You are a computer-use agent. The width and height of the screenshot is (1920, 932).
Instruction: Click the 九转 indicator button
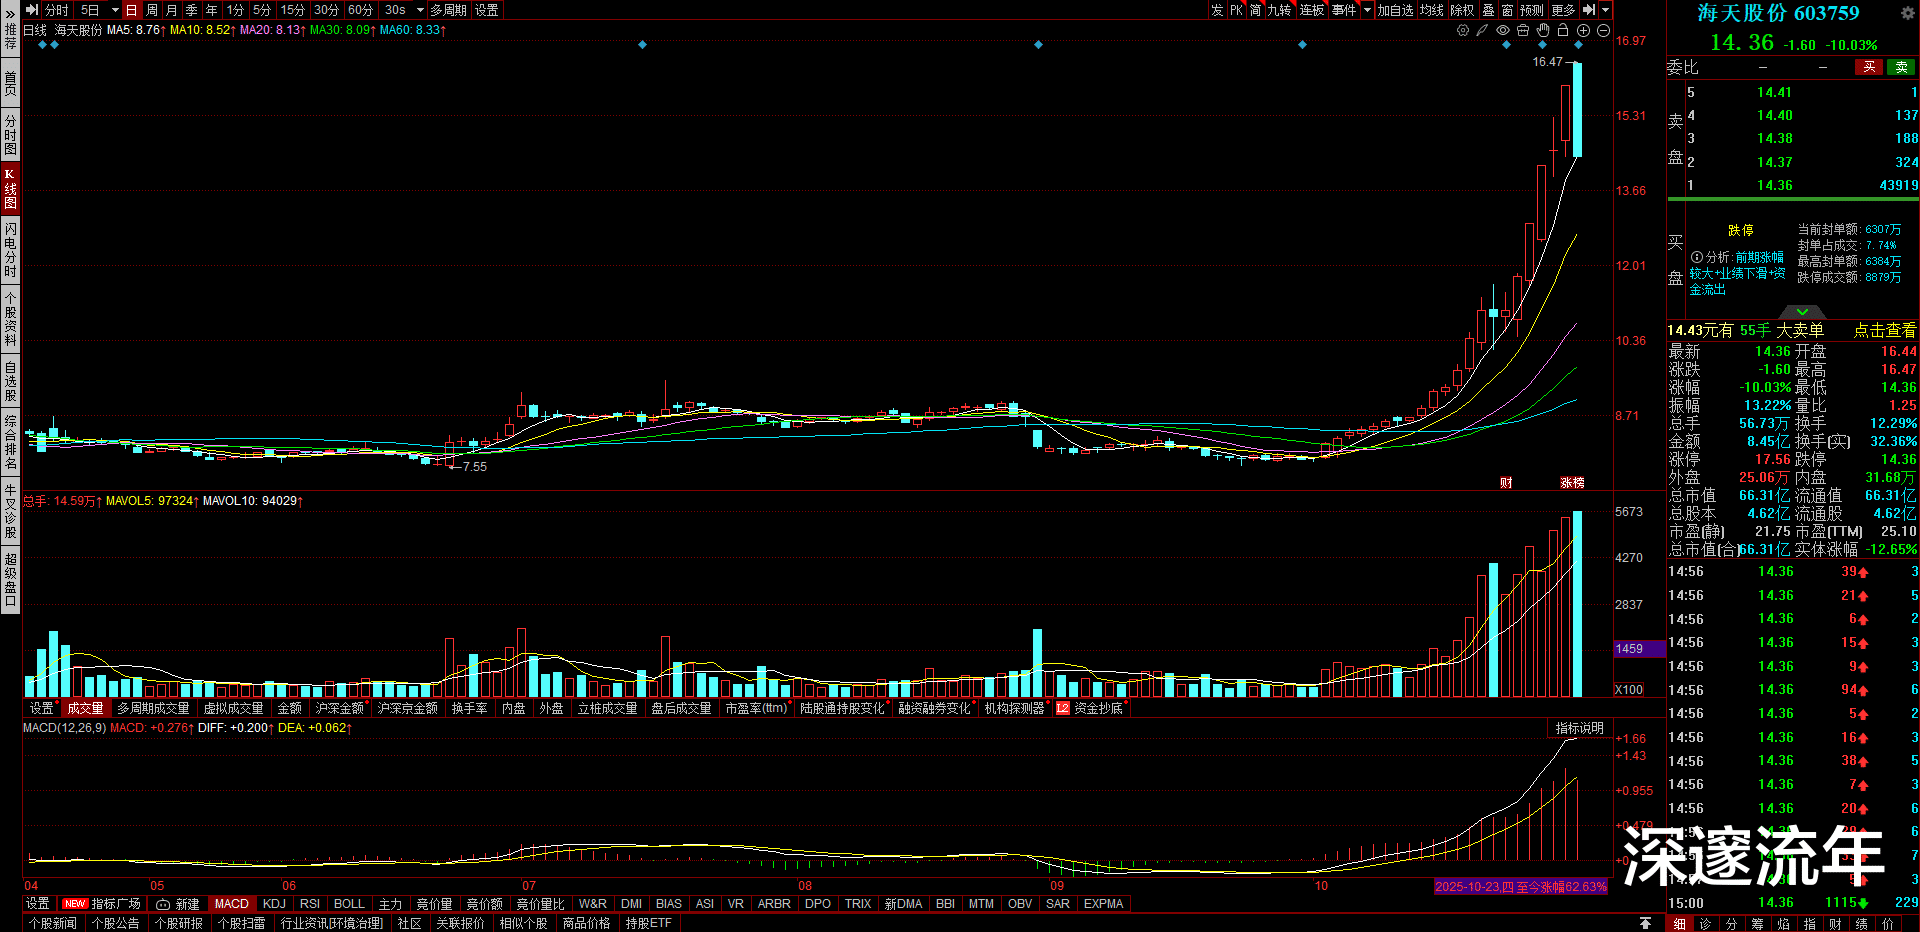coord(1279,10)
